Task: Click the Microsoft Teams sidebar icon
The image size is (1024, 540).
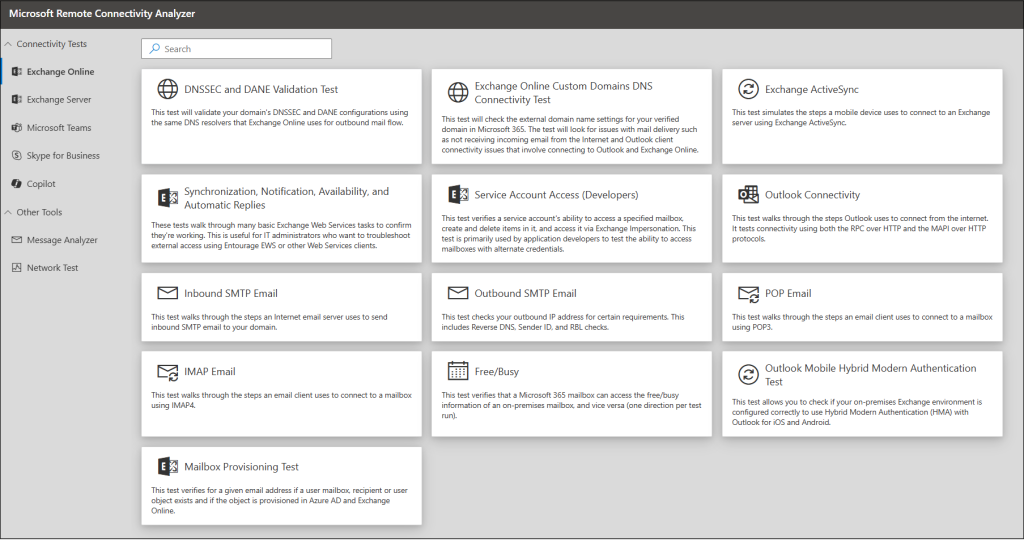Action: tap(17, 127)
